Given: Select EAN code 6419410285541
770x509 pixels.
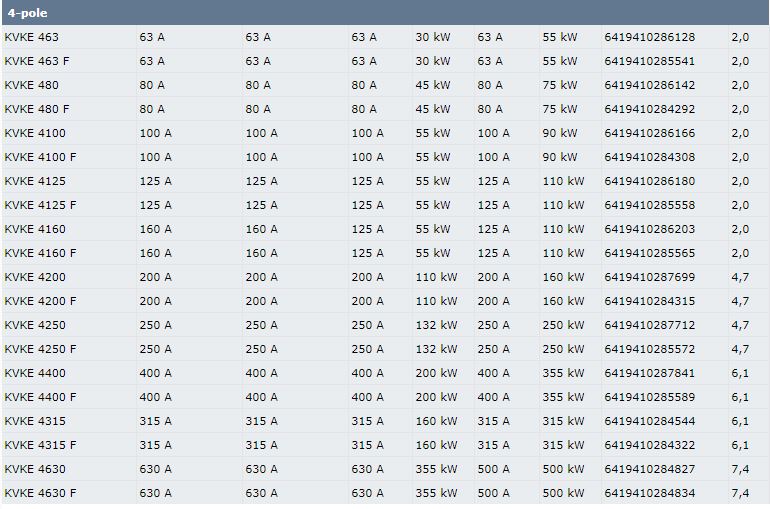Looking at the screenshot, I should [x=650, y=61].
